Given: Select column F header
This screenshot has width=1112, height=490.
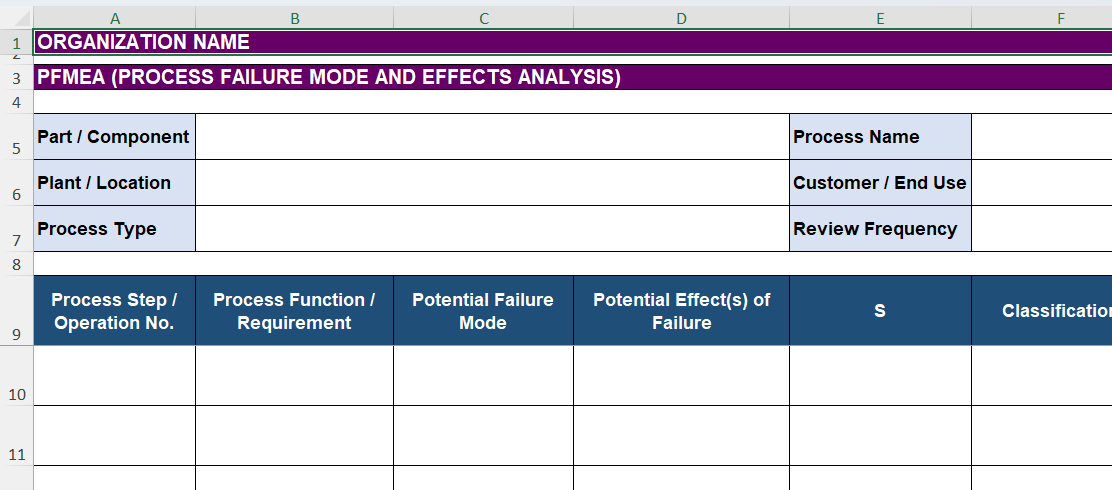Looking at the screenshot, I should (x=1060, y=18).
